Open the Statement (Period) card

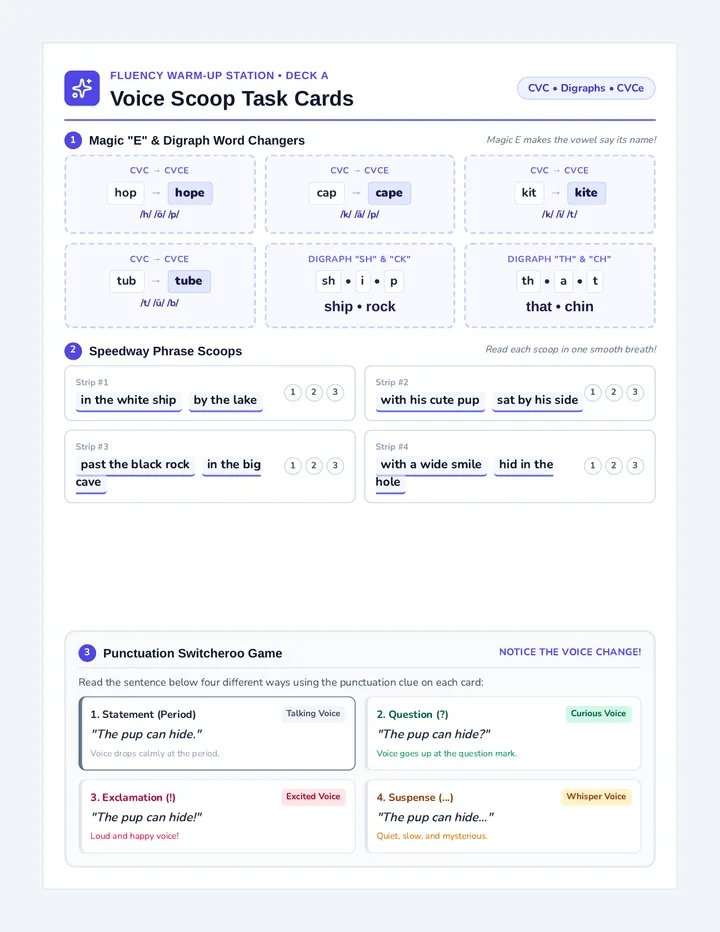coord(218,733)
